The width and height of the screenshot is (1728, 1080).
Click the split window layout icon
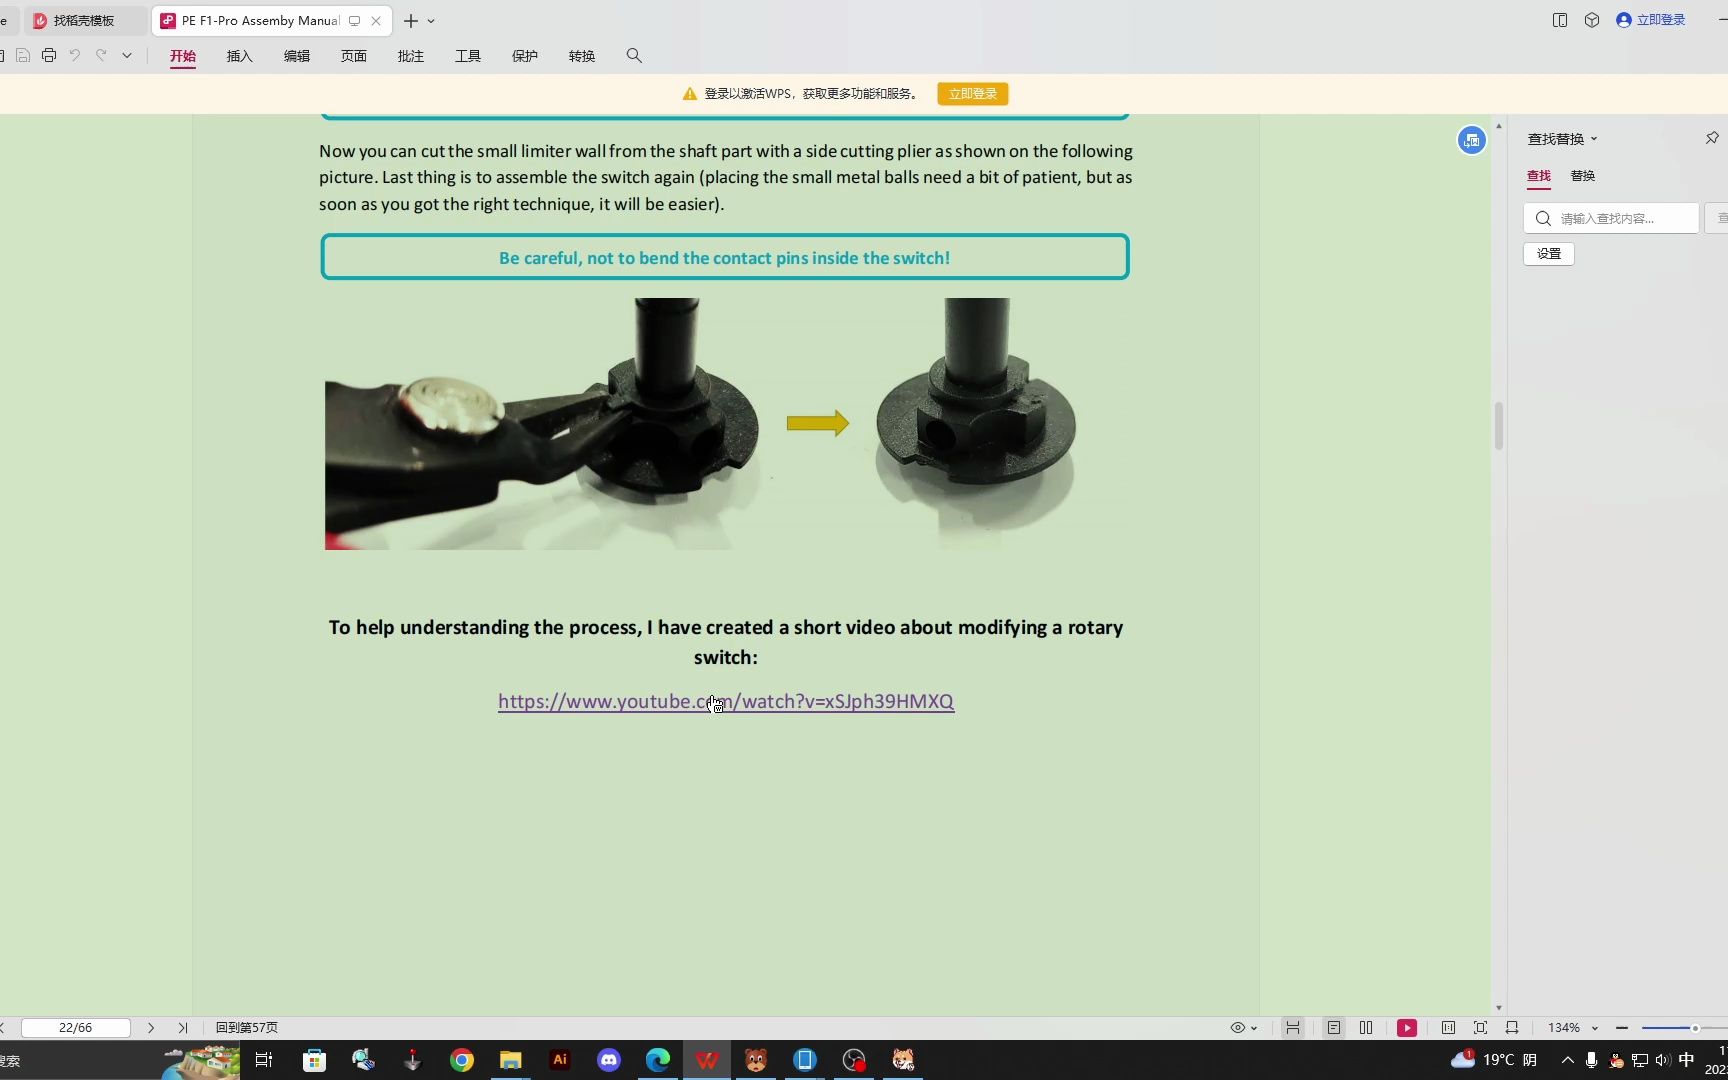tap(1560, 20)
